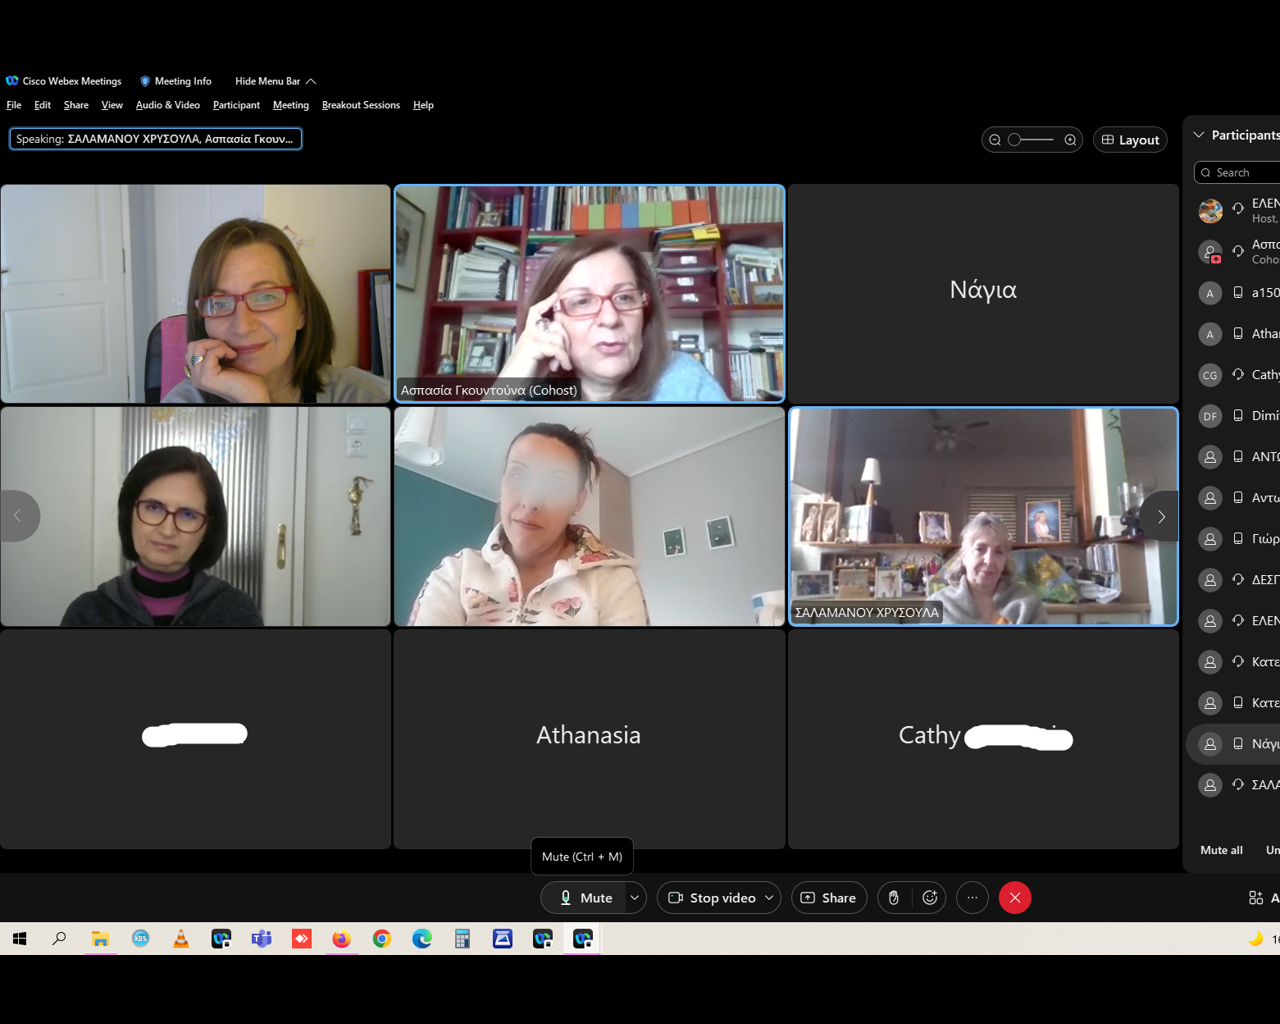
Task: Click the red leave meeting button
Action: coord(1014,898)
